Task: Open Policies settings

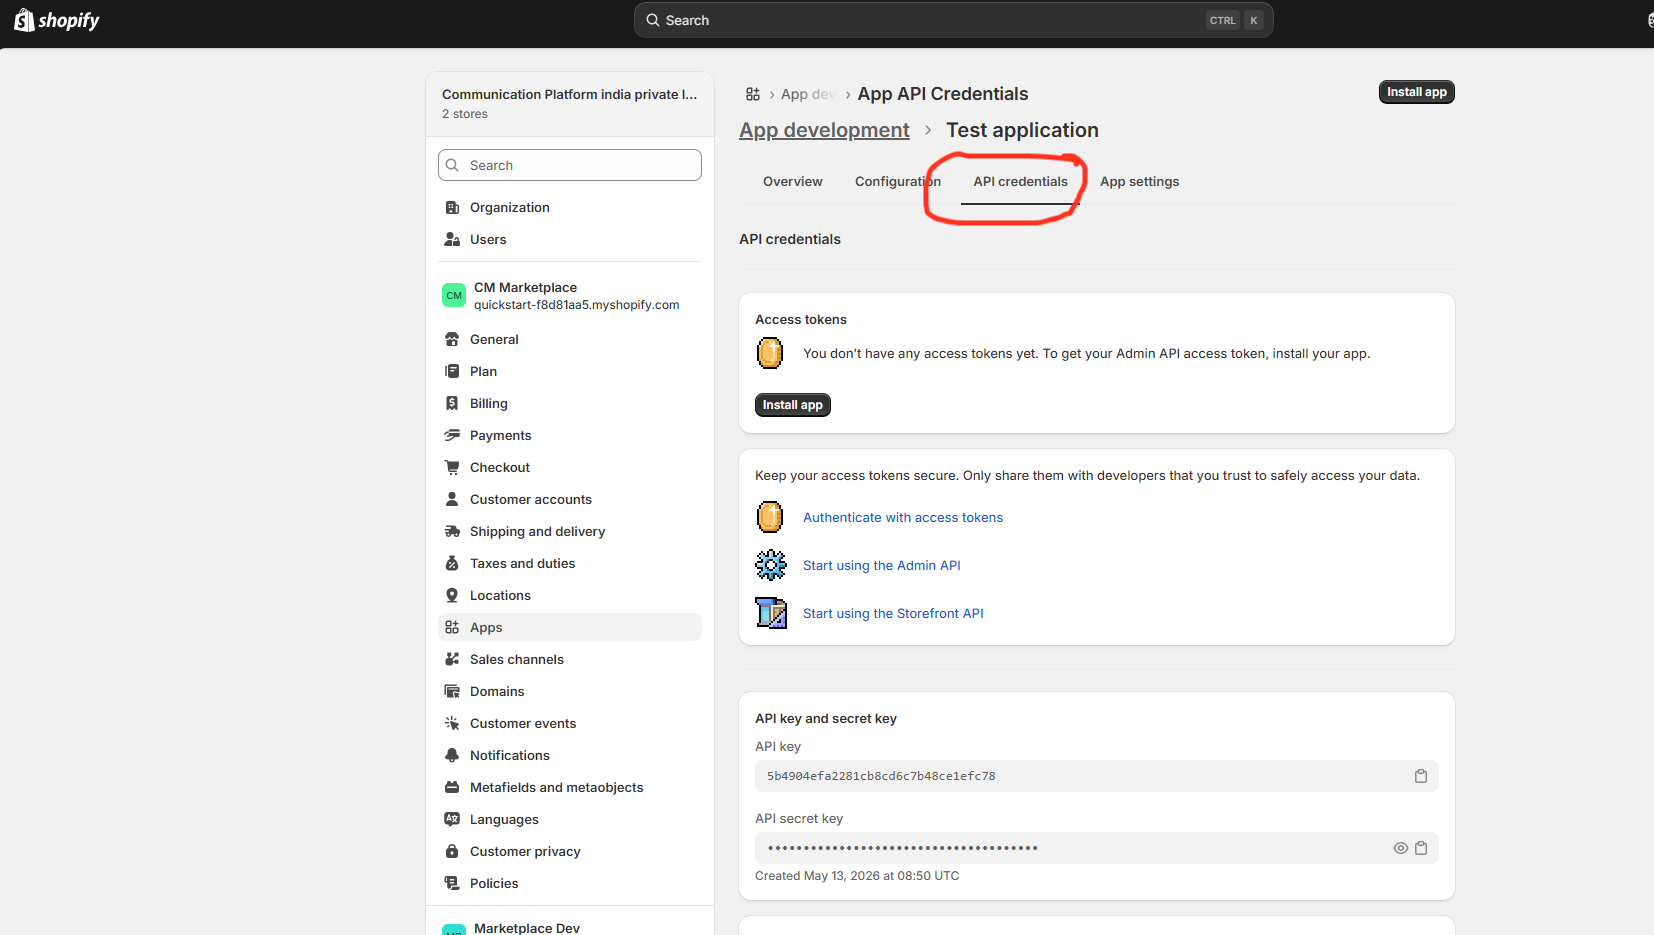Action: (x=570, y=883)
